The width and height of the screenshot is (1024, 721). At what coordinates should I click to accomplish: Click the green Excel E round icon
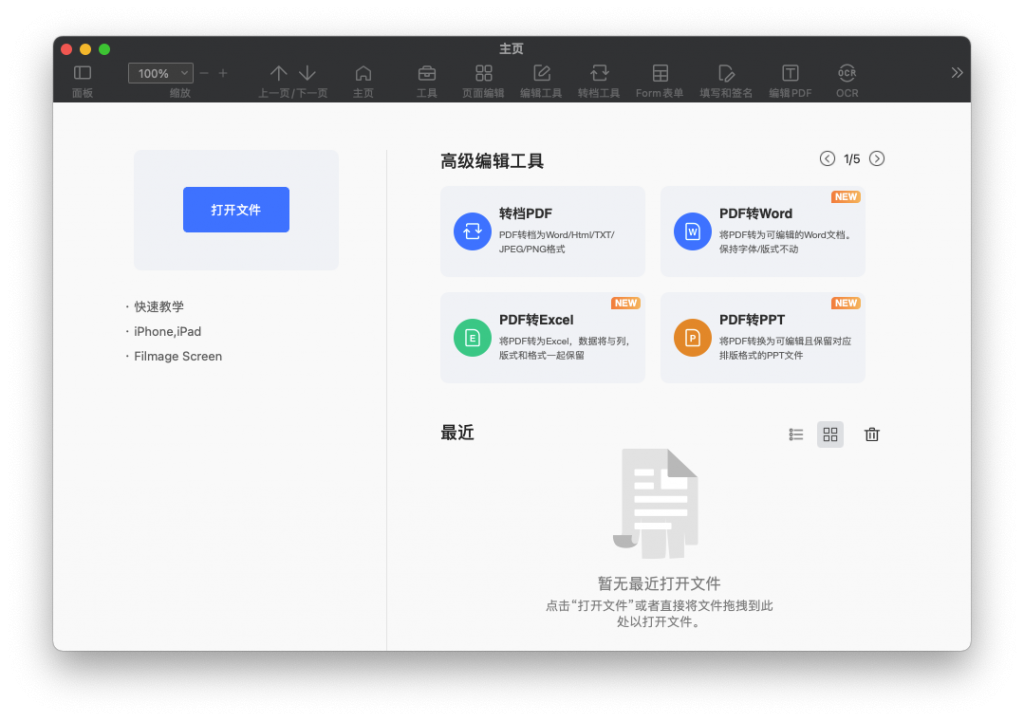pos(472,338)
